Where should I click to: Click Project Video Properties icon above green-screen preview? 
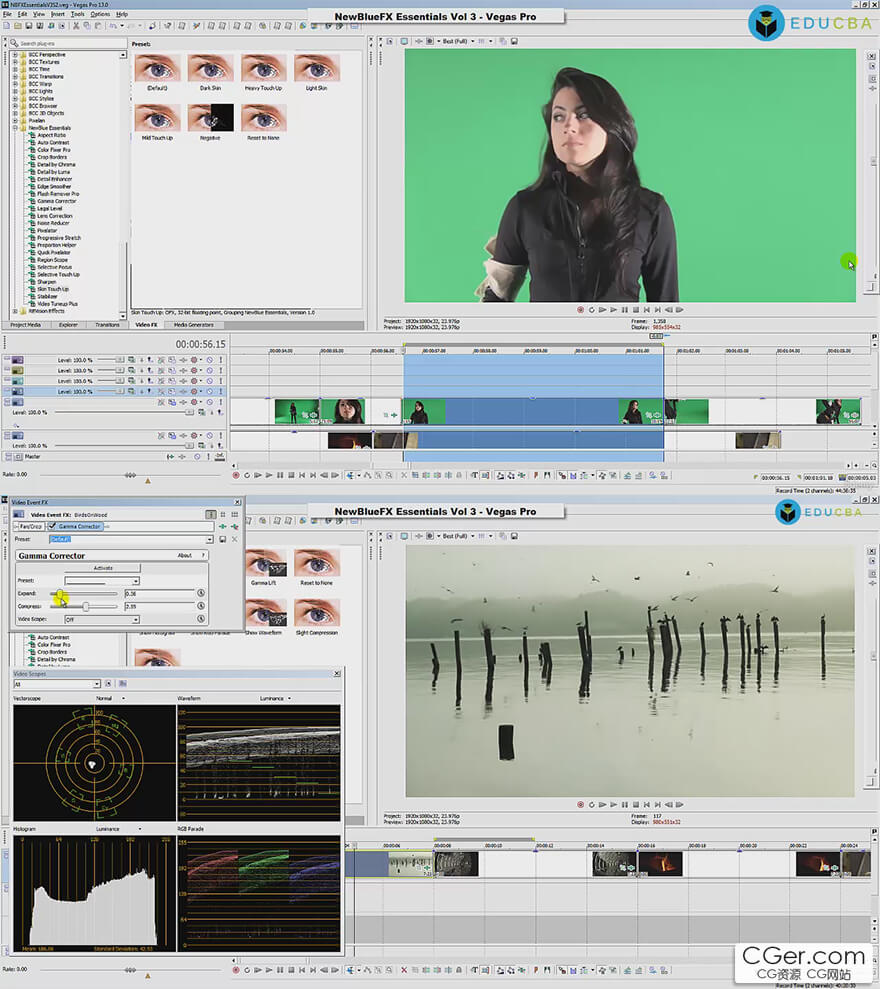pos(390,41)
